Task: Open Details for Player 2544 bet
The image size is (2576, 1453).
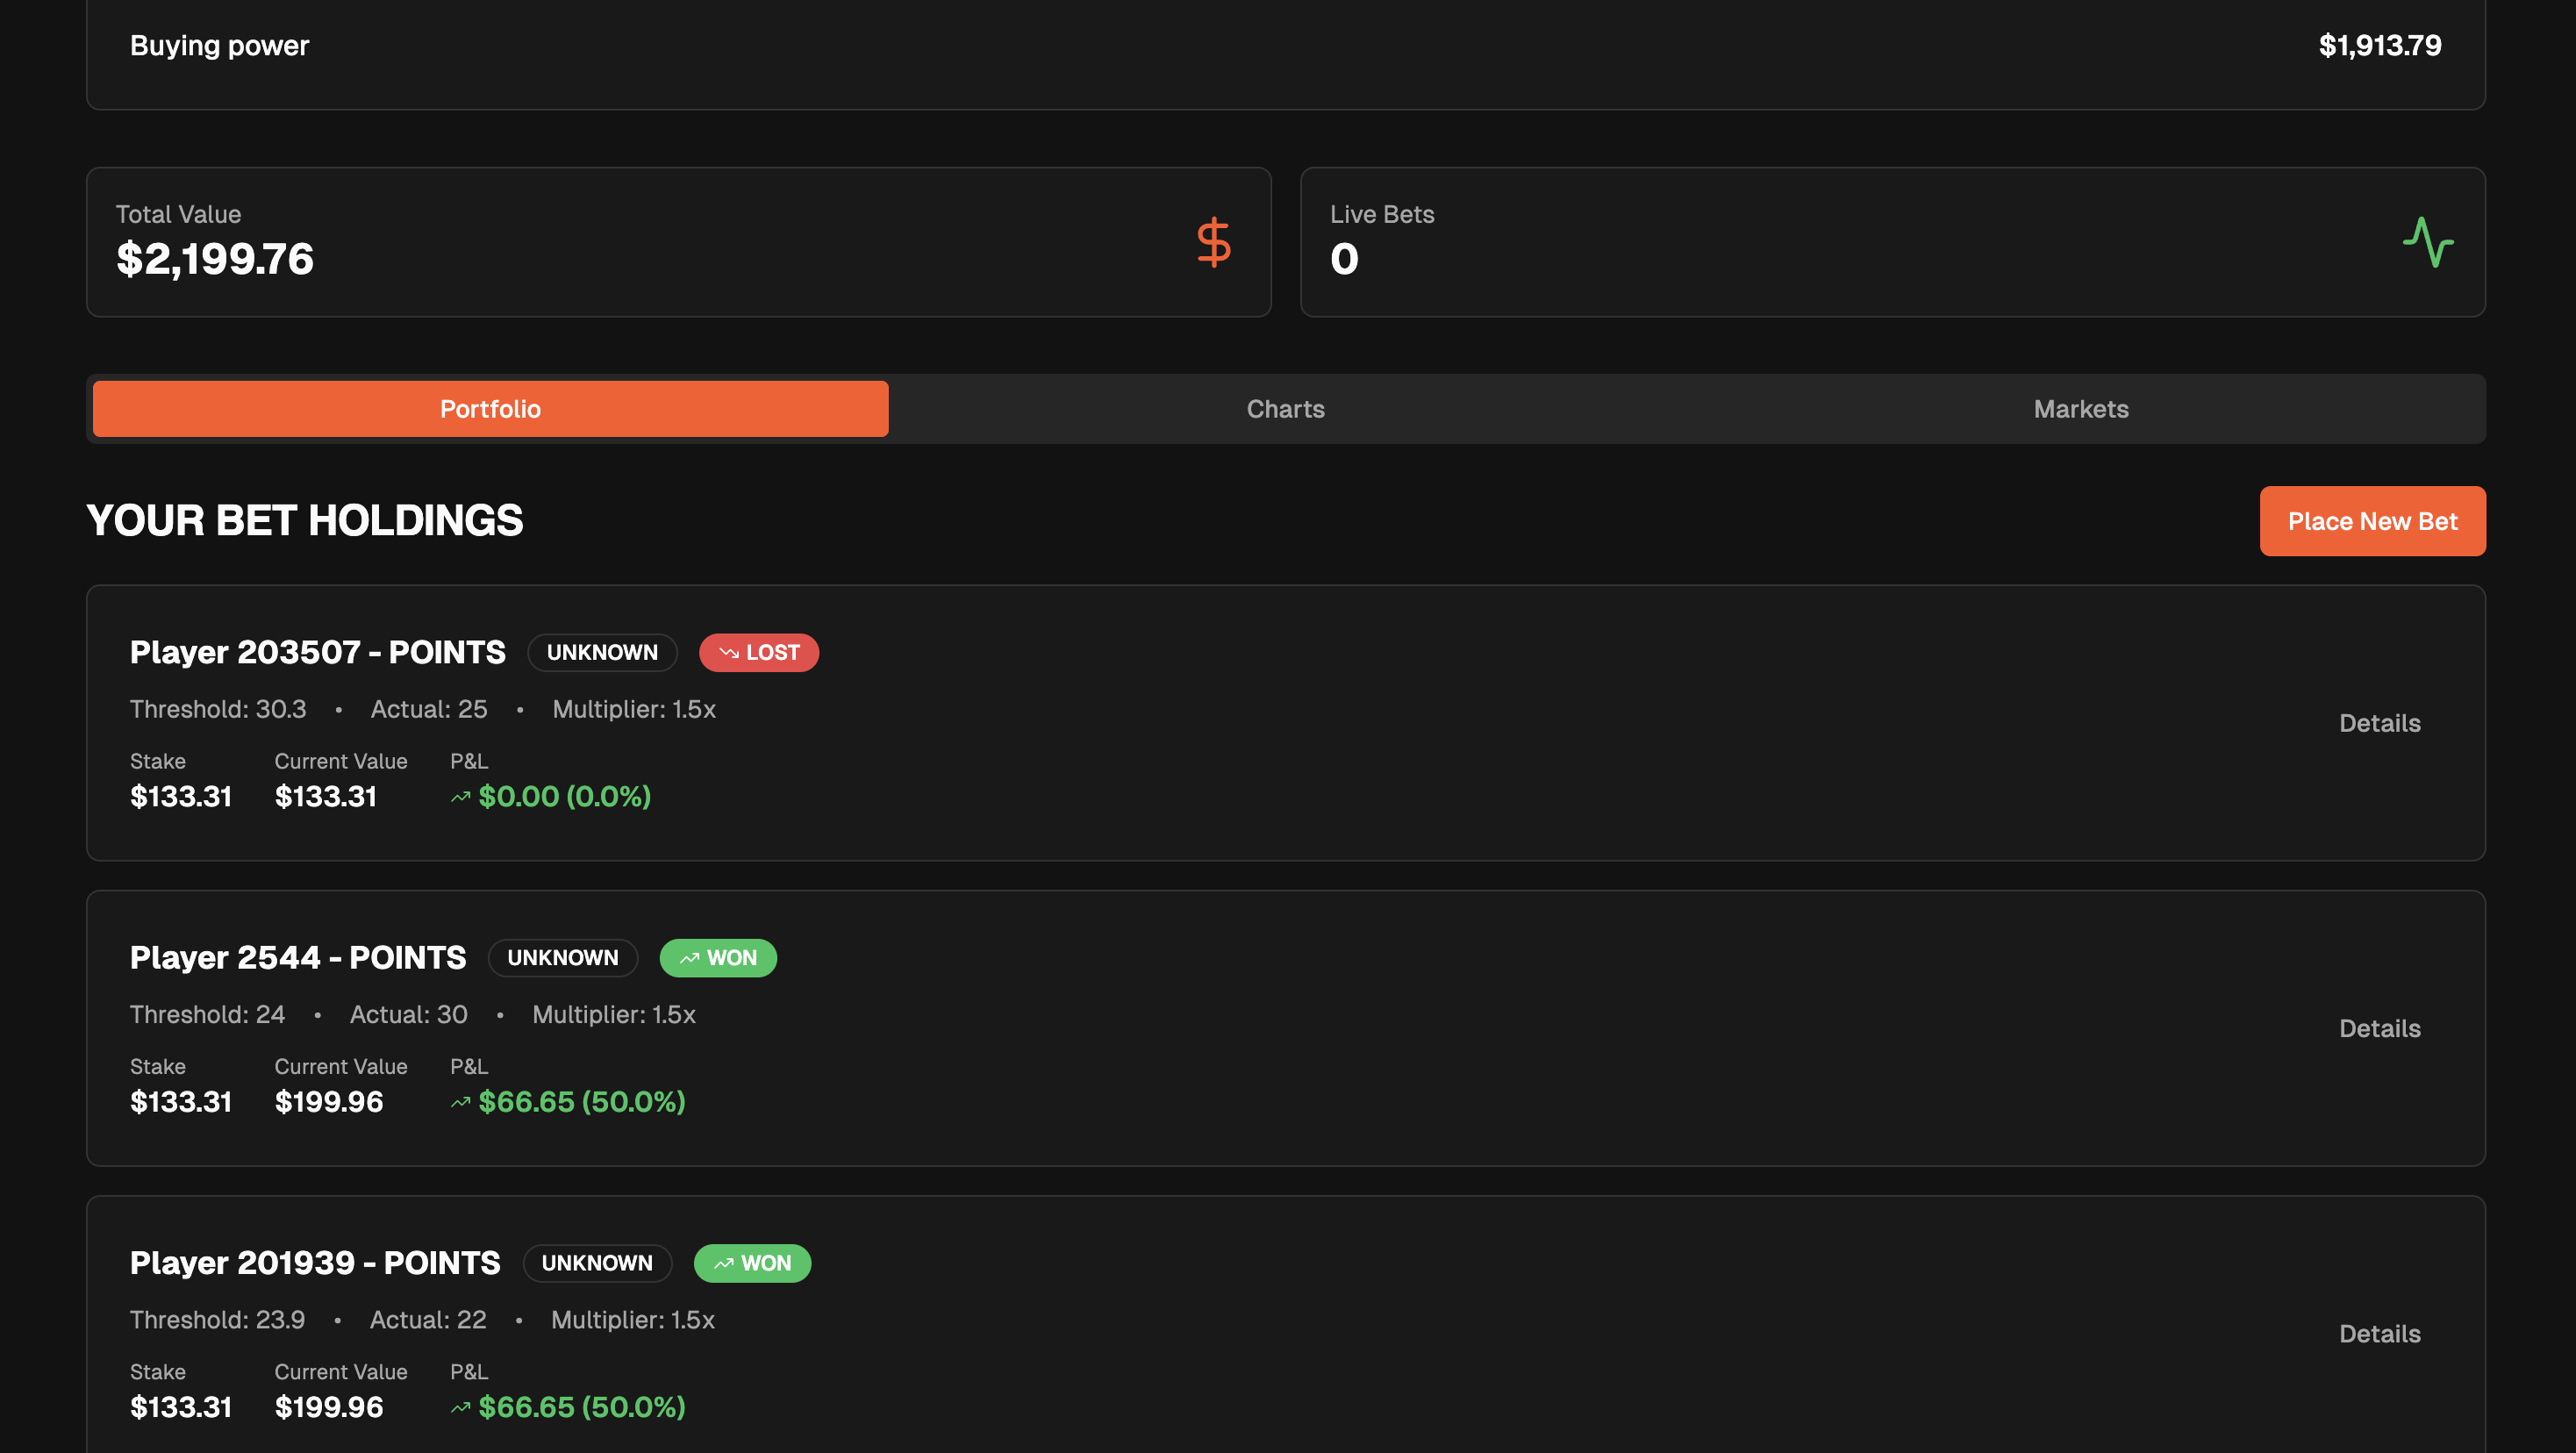Action: (2379, 1028)
